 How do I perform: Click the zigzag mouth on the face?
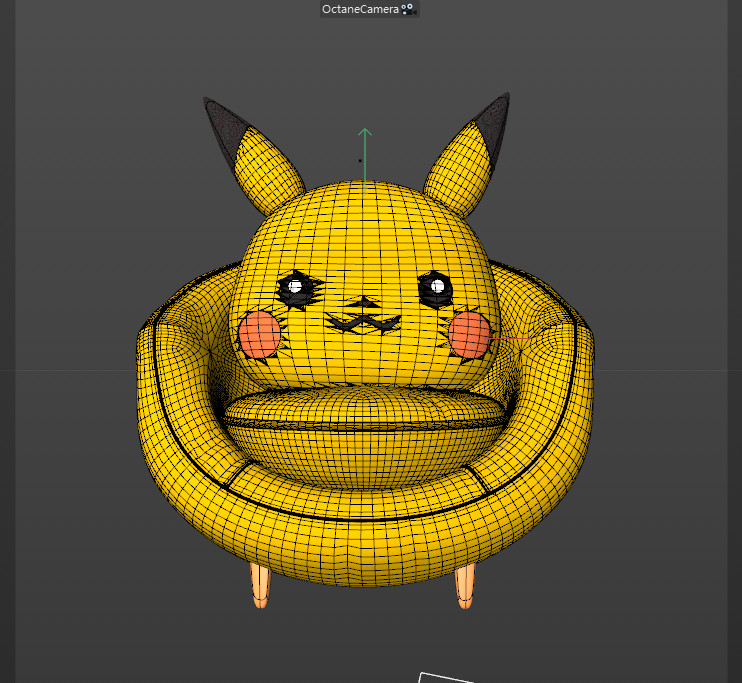click(x=362, y=324)
